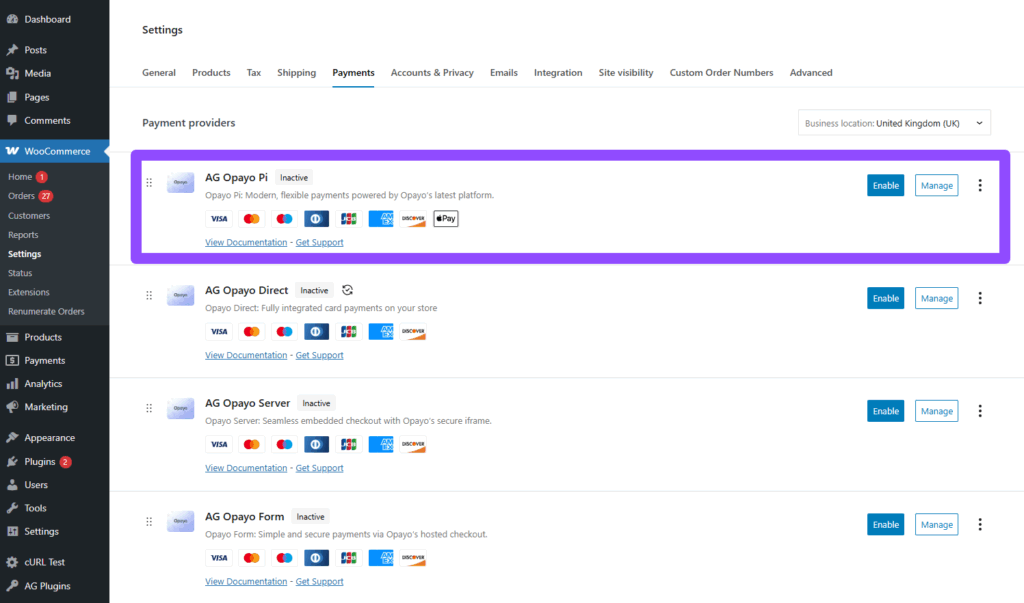Screen dimensions: 1024x603
Task: Open WooCommerce Orders submenu
Action: tap(21, 196)
